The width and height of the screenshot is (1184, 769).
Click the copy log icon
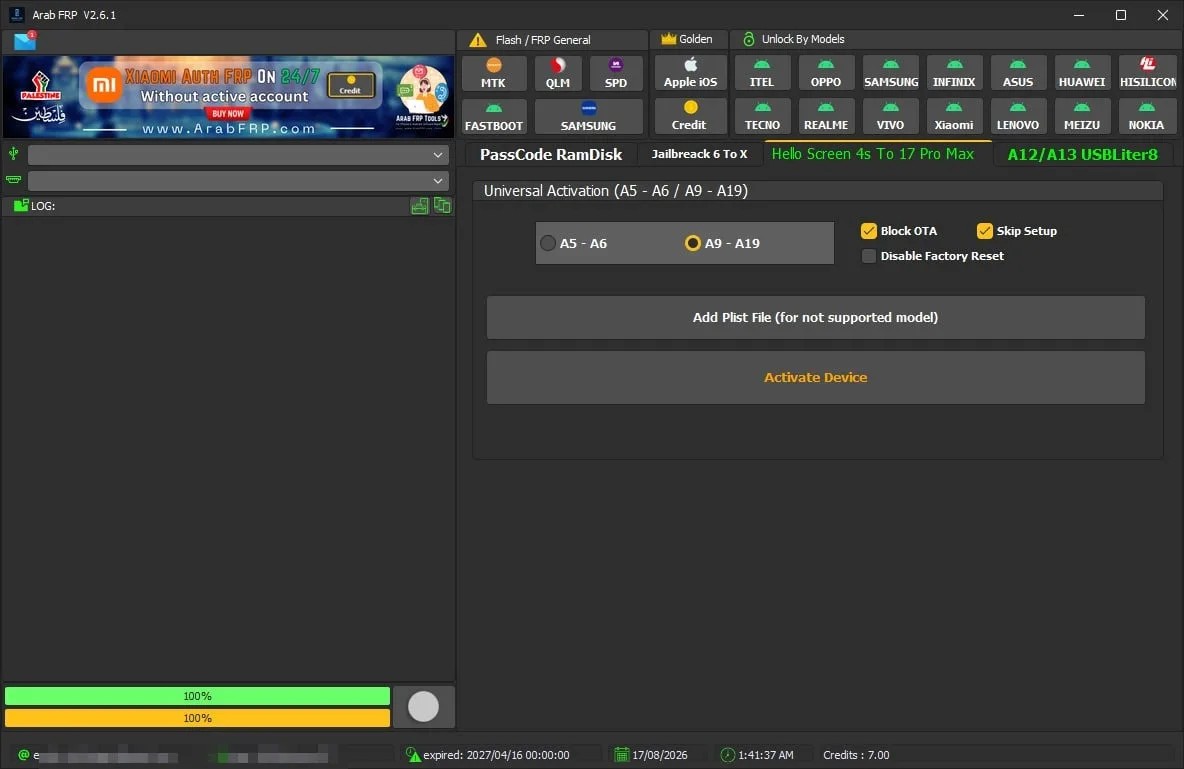tap(442, 205)
